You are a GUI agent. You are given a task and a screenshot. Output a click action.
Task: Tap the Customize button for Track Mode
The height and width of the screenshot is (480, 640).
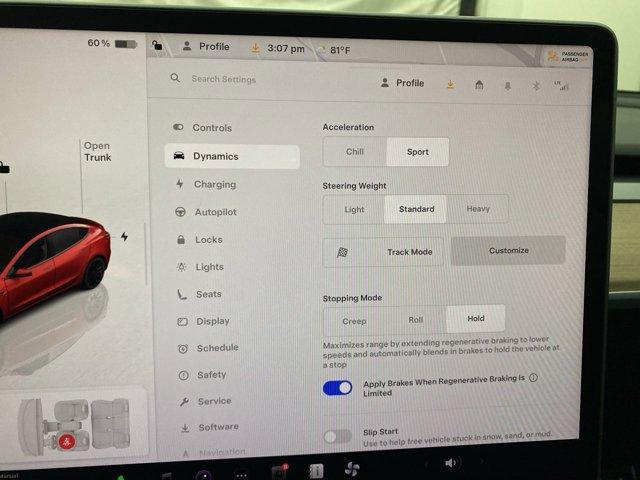coord(508,251)
